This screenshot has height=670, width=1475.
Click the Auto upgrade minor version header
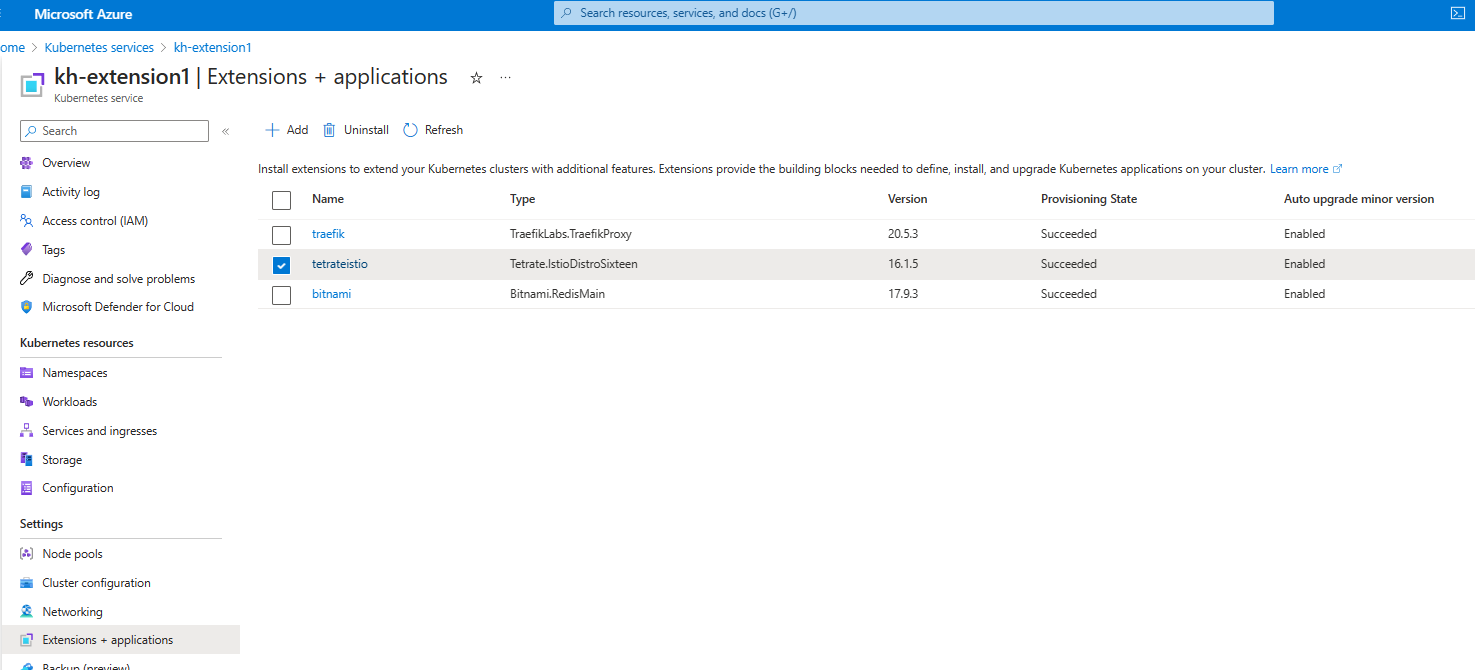pyautogui.click(x=1359, y=199)
